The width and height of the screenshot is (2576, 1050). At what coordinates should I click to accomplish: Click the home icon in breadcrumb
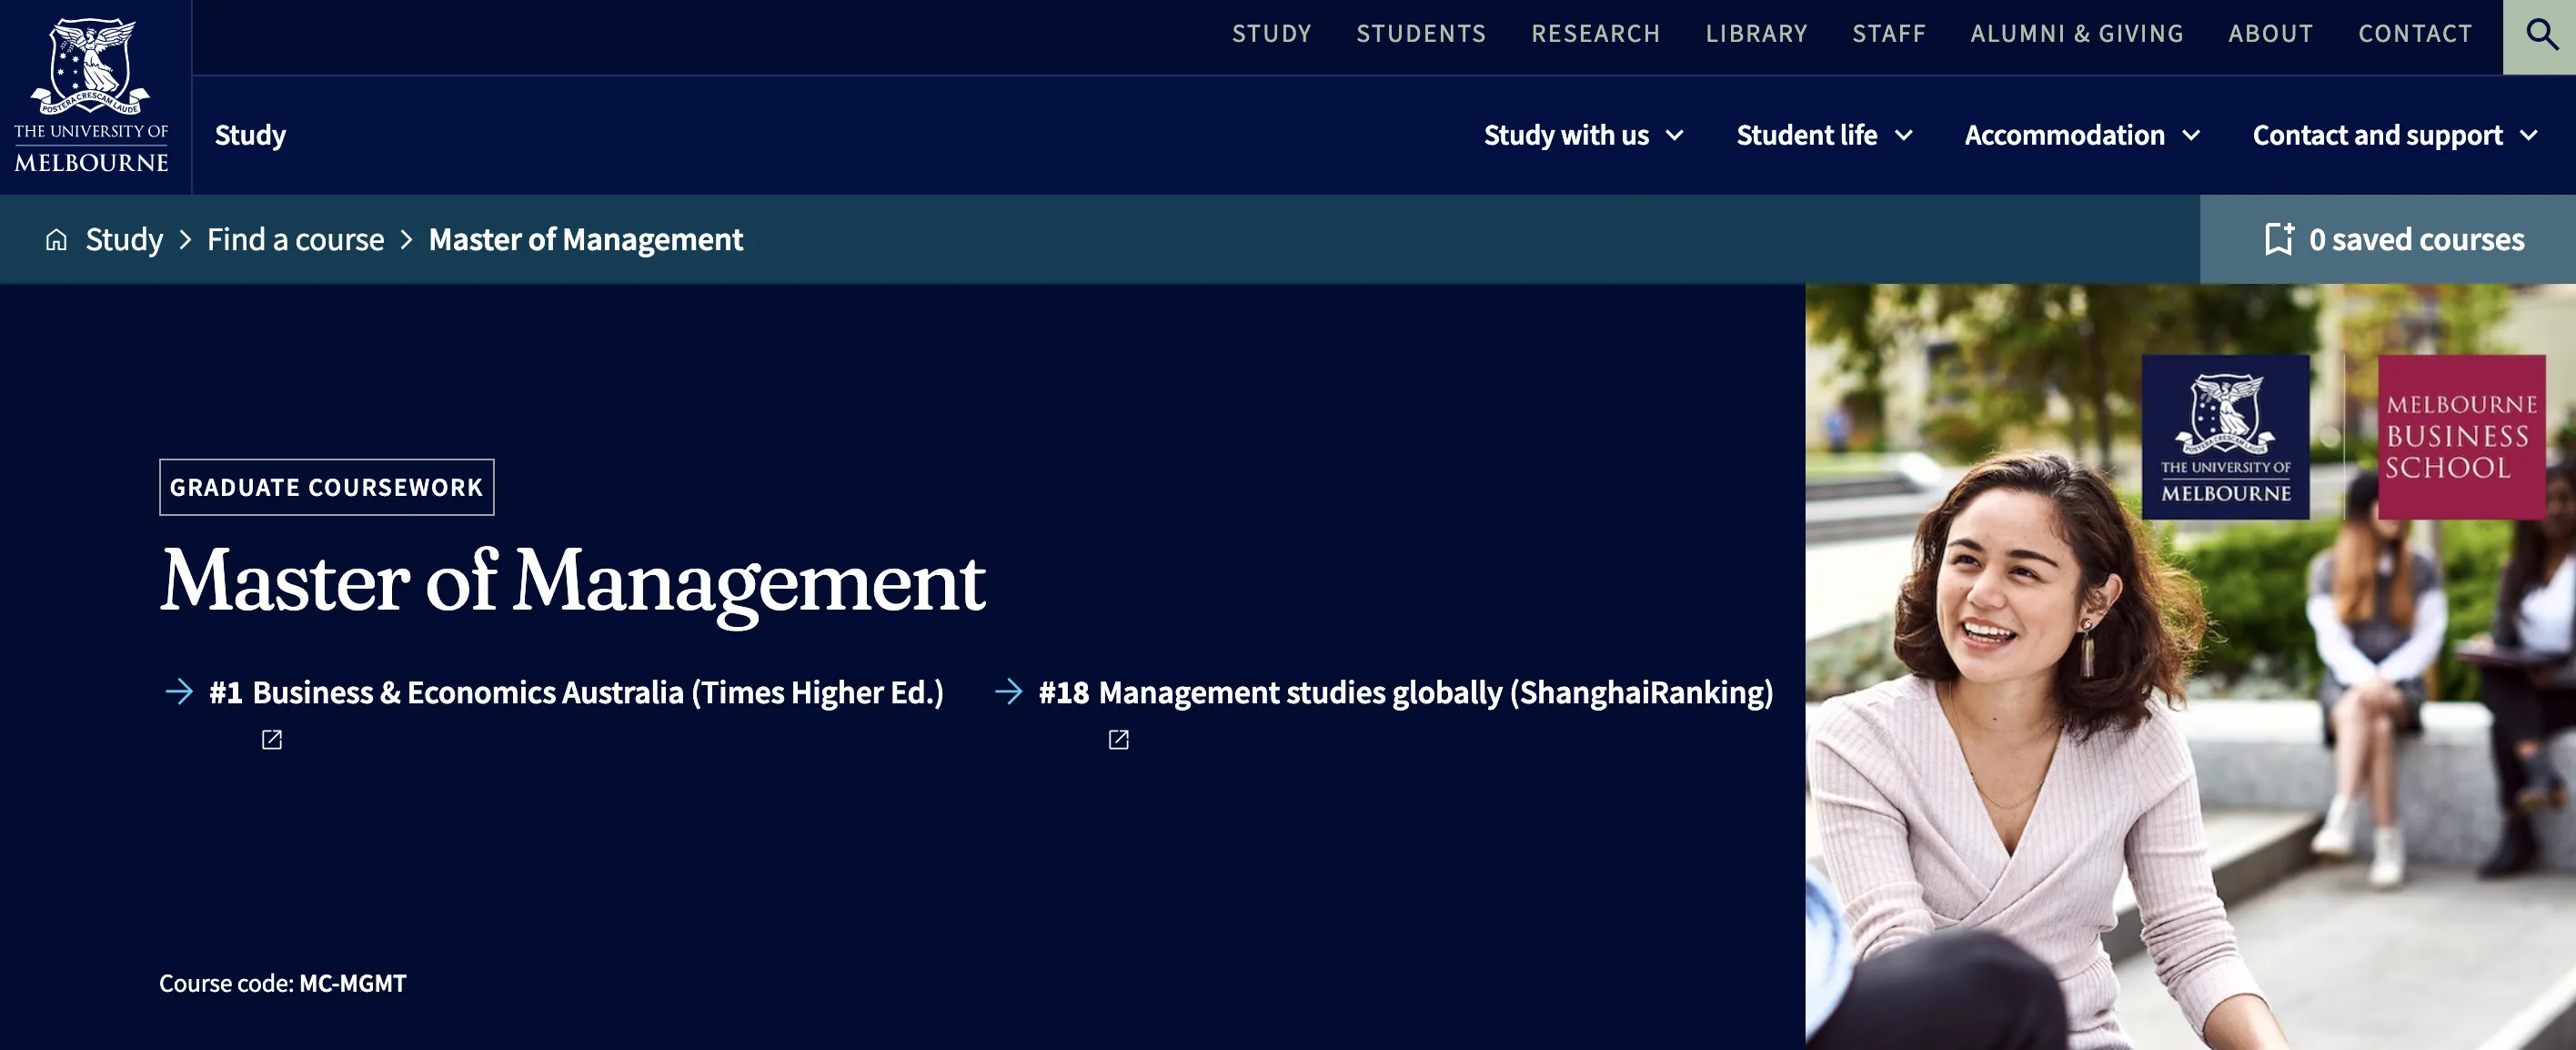tap(57, 240)
